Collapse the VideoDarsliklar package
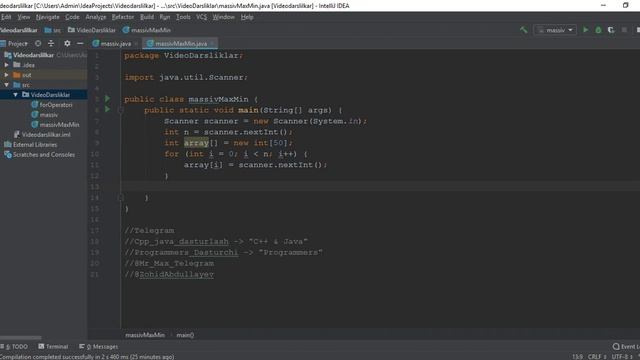Viewport: 640px width, 360px height. coord(16,95)
